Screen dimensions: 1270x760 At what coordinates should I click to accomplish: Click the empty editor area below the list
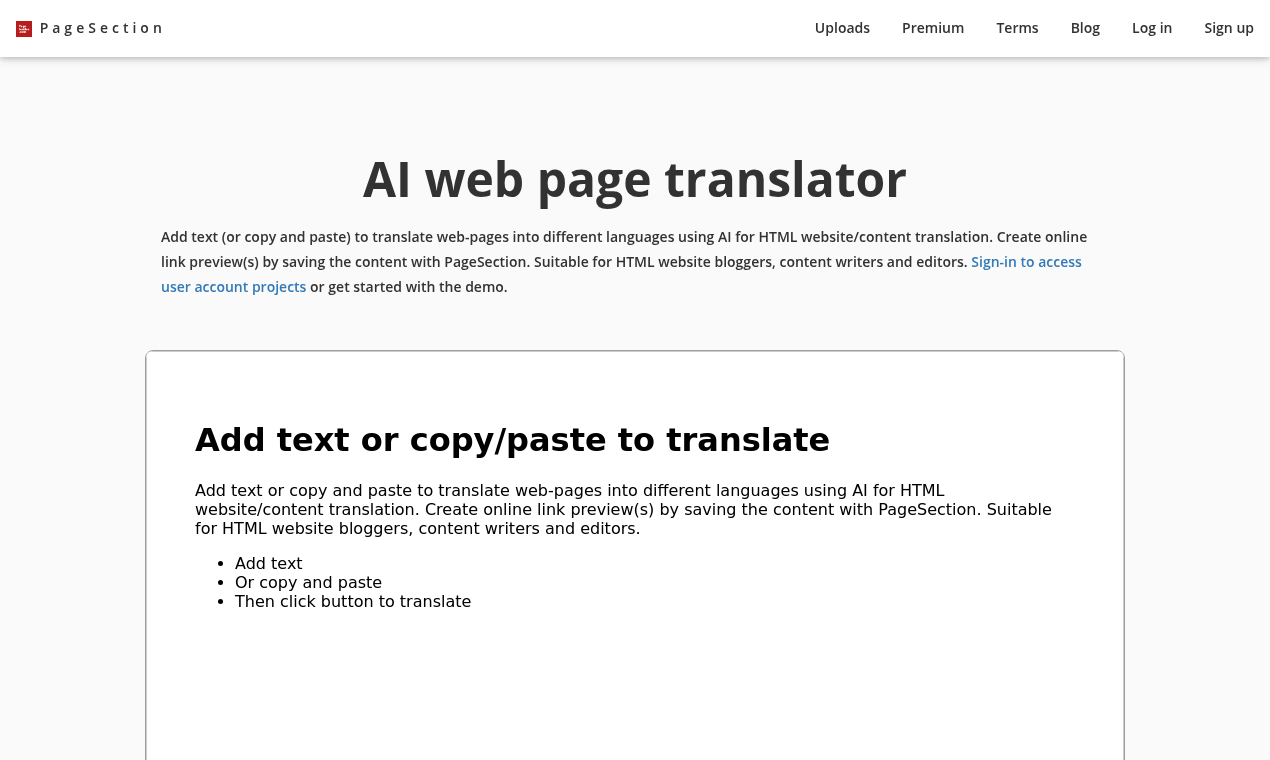point(634,690)
